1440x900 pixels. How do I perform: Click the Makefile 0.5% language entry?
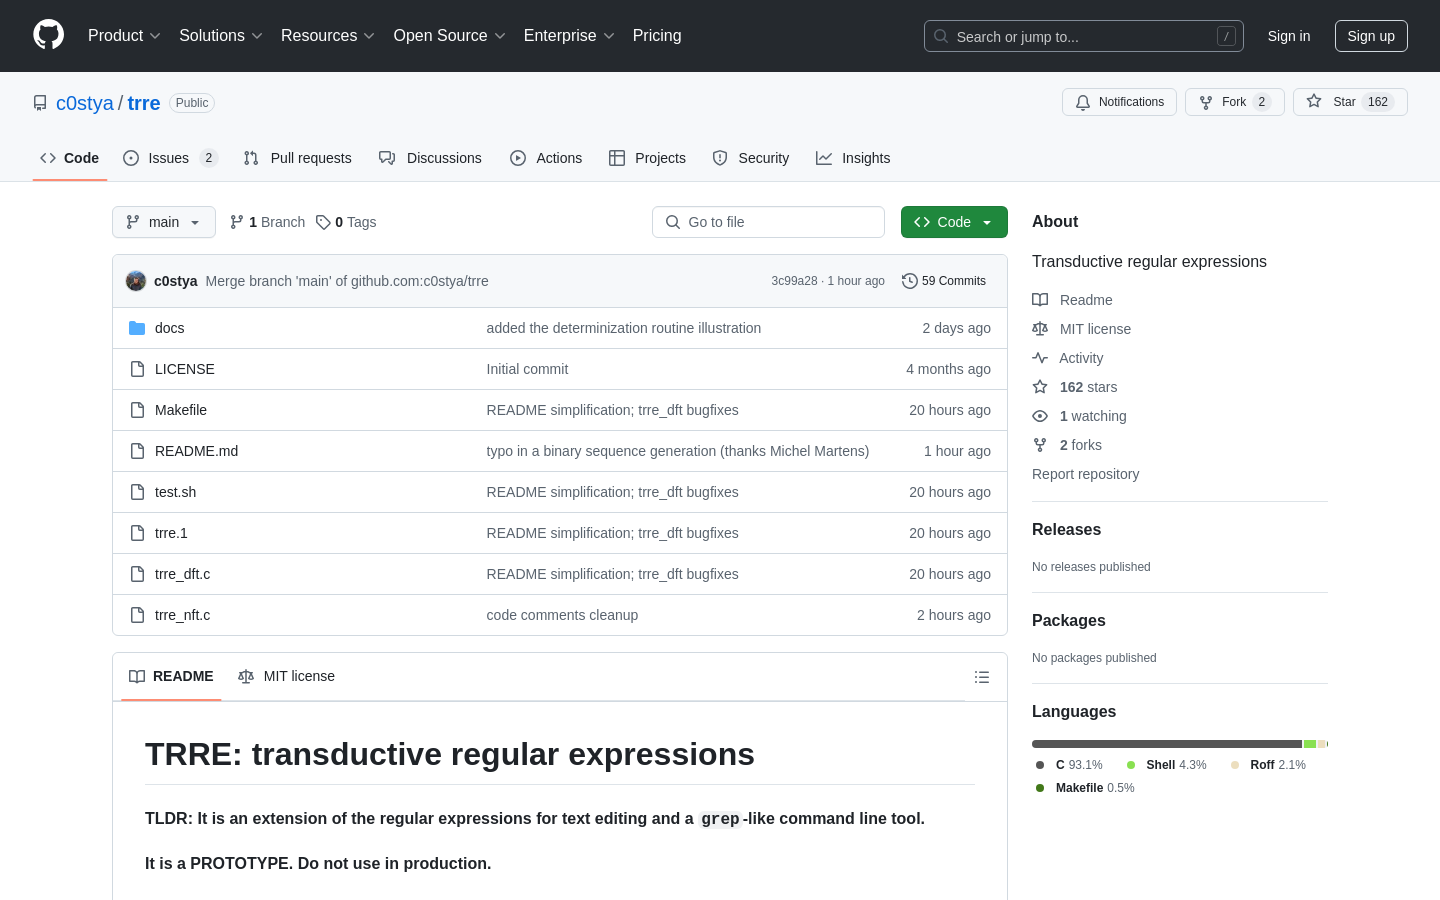coord(1085,788)
